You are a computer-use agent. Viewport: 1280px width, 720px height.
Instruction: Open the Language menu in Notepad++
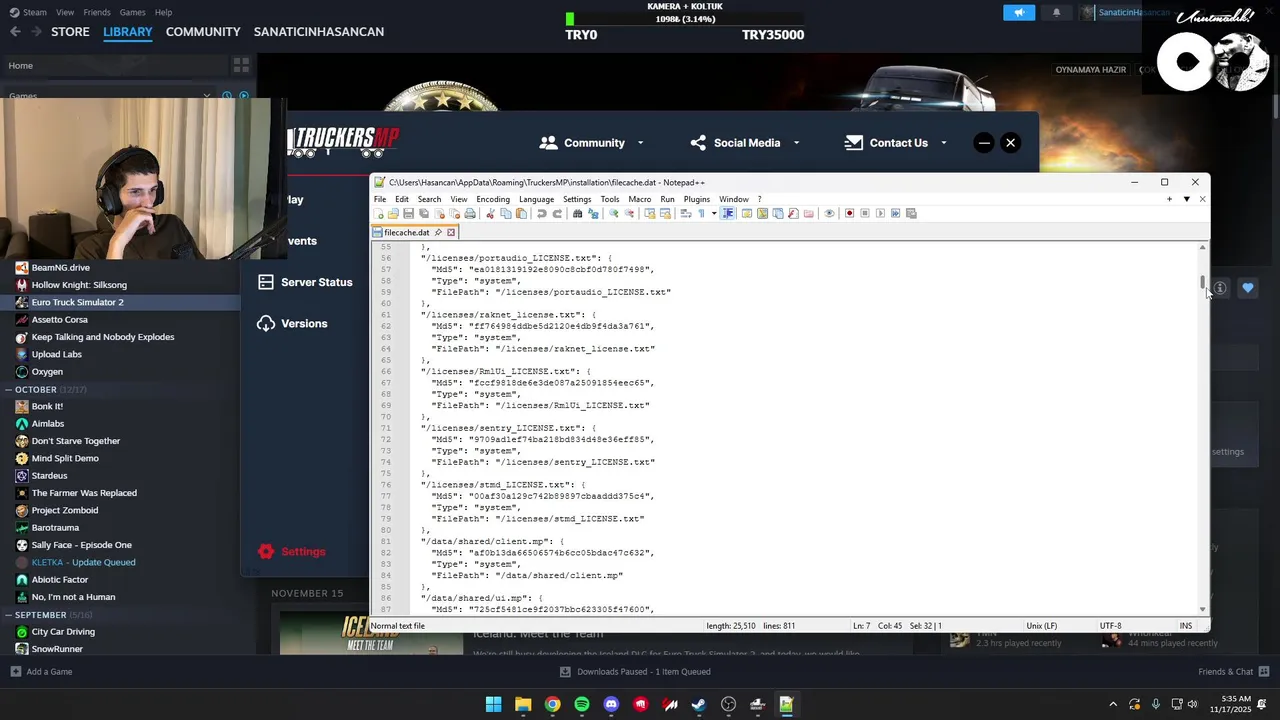[x=536, y=199]
